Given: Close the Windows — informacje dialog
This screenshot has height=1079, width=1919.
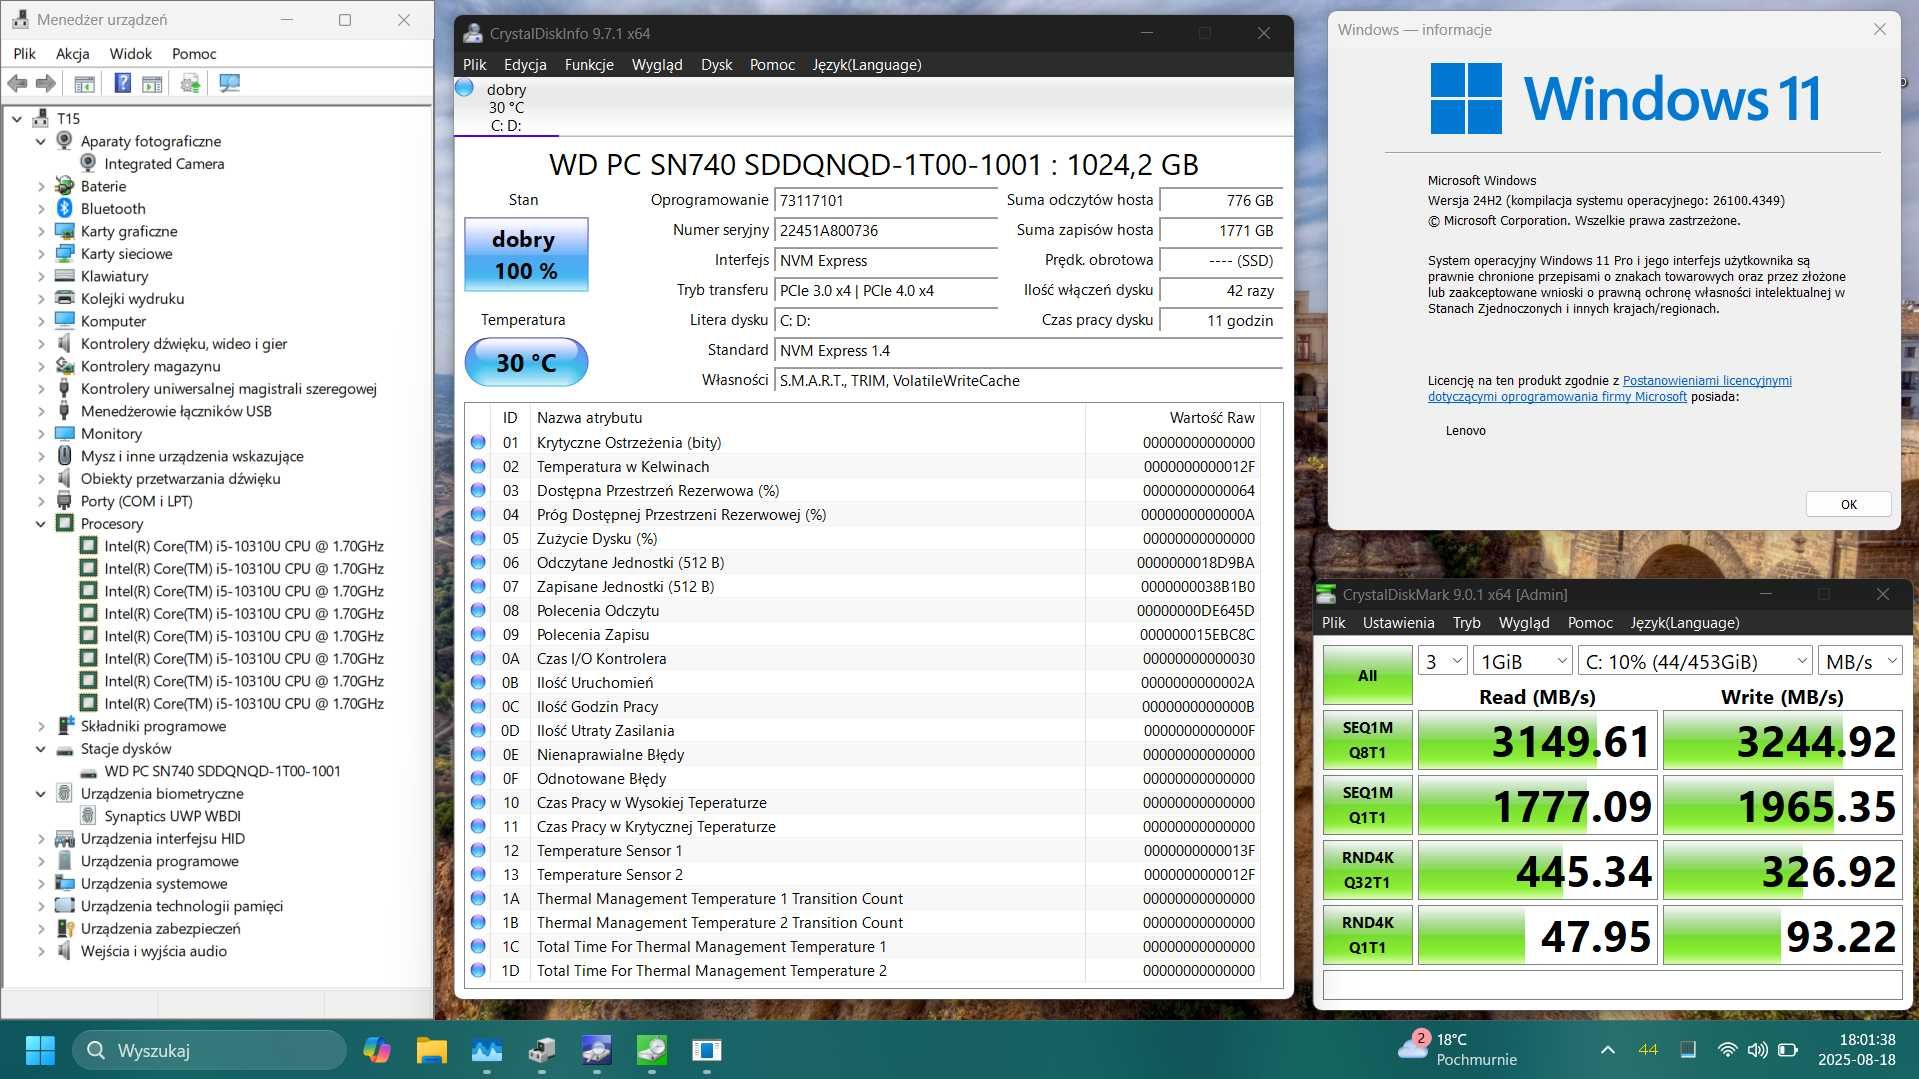Looking at the screenshot, I should 1880,30.
